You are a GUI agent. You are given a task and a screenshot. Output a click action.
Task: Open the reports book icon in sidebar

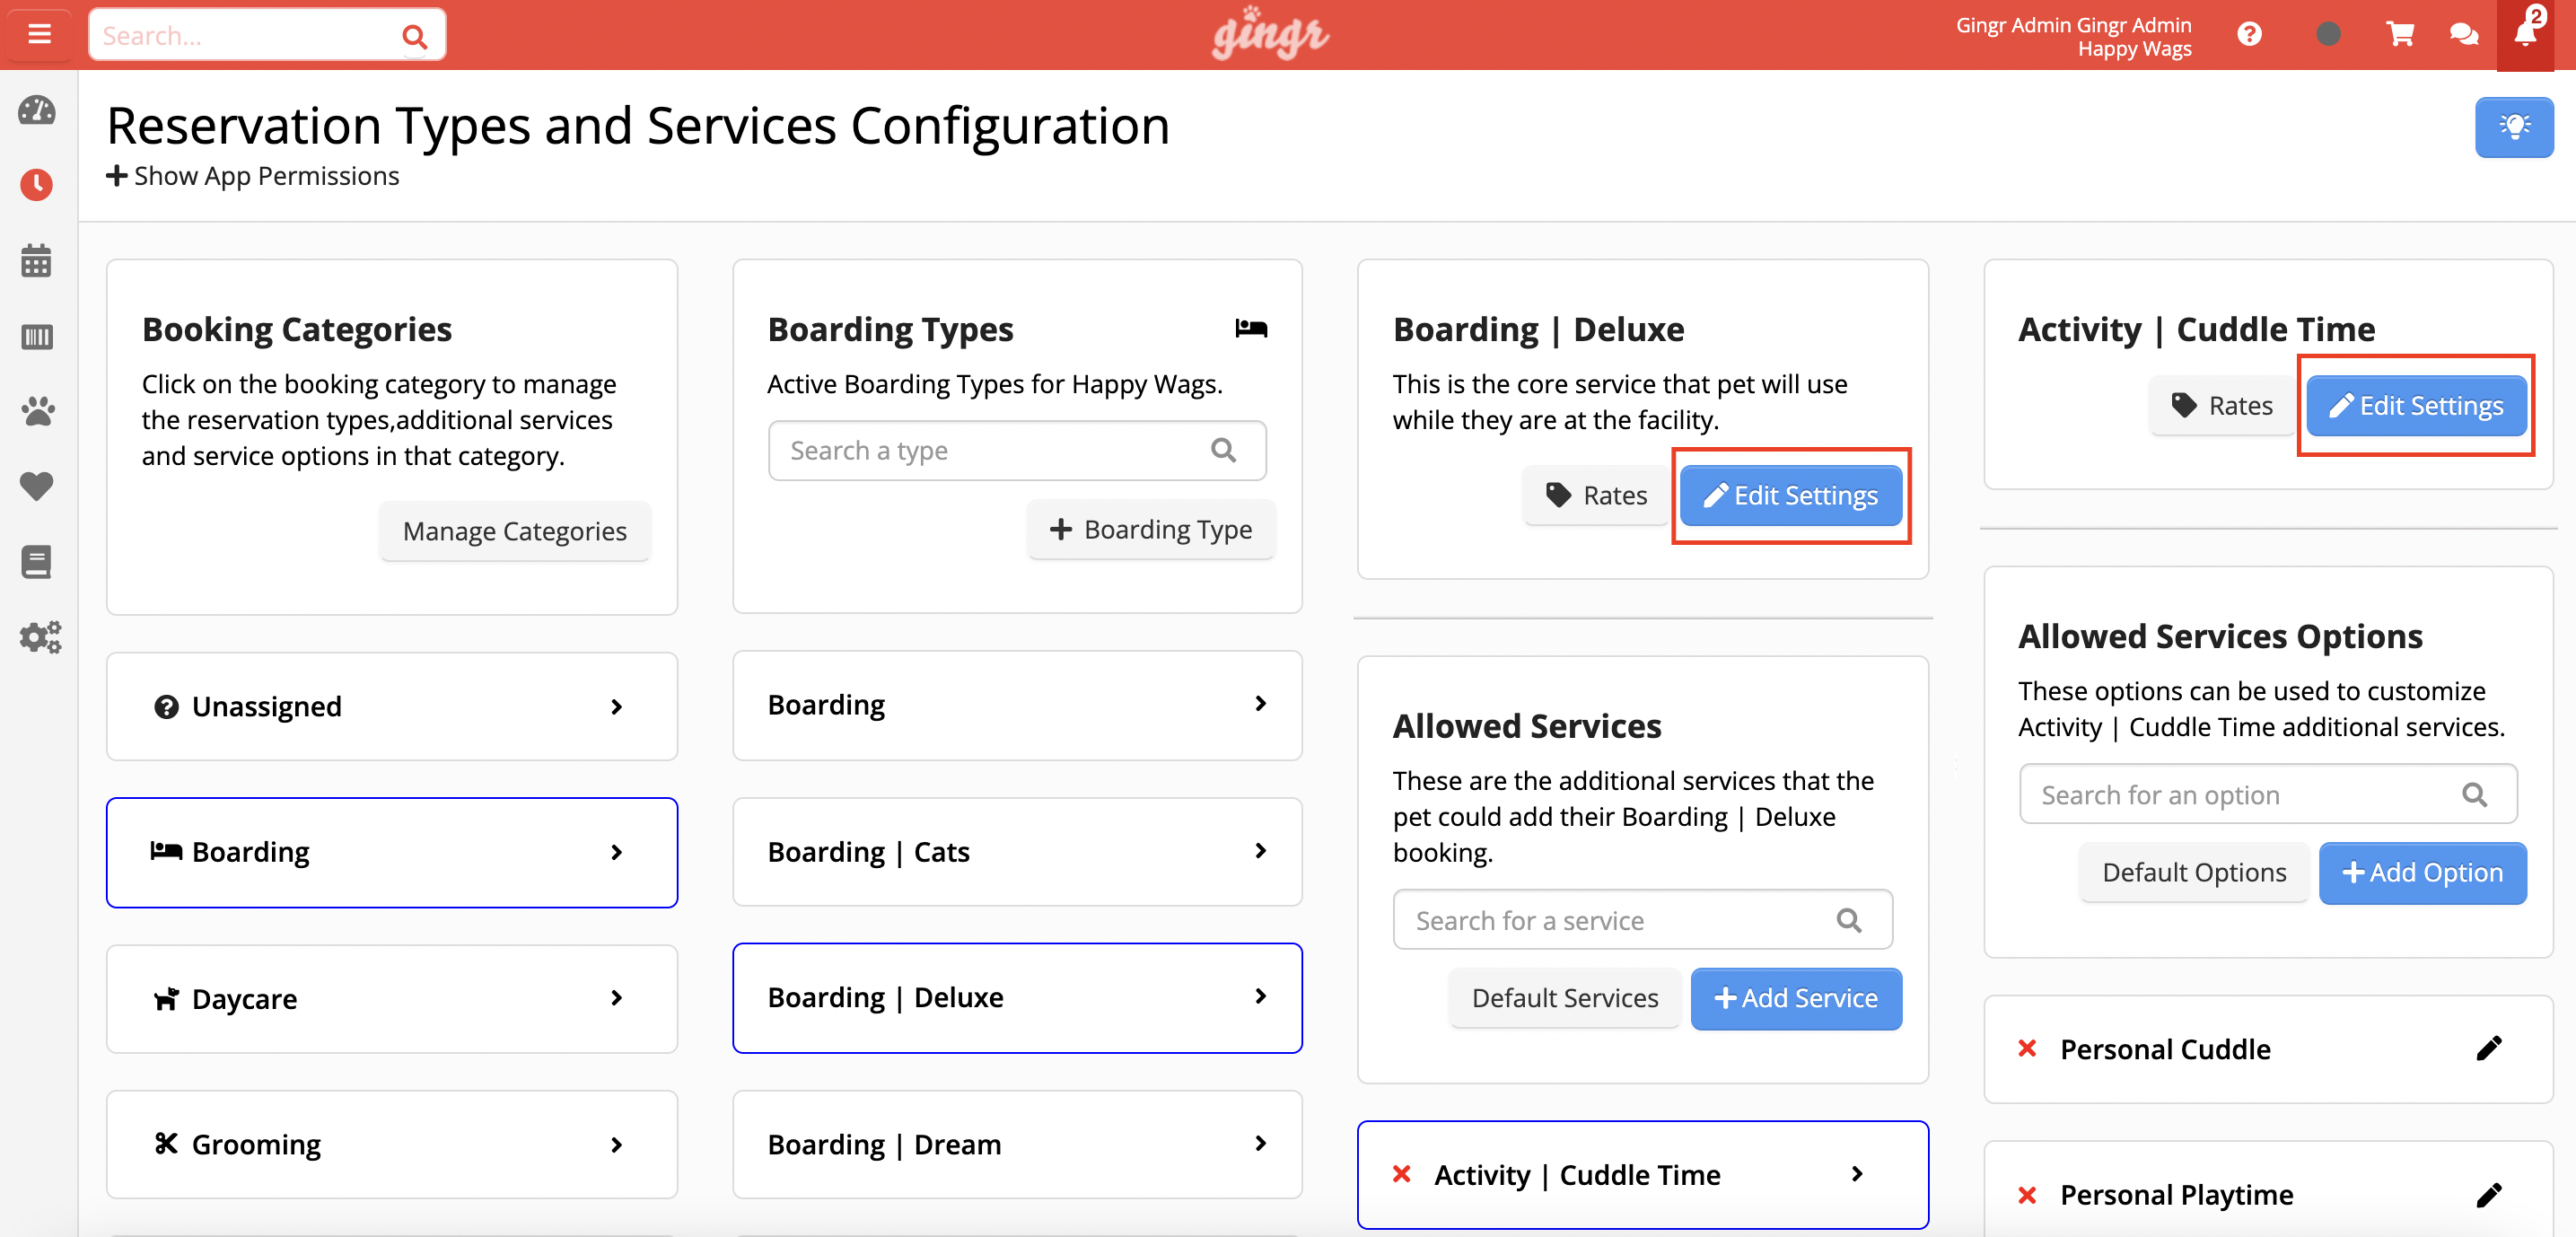point(37,561)
